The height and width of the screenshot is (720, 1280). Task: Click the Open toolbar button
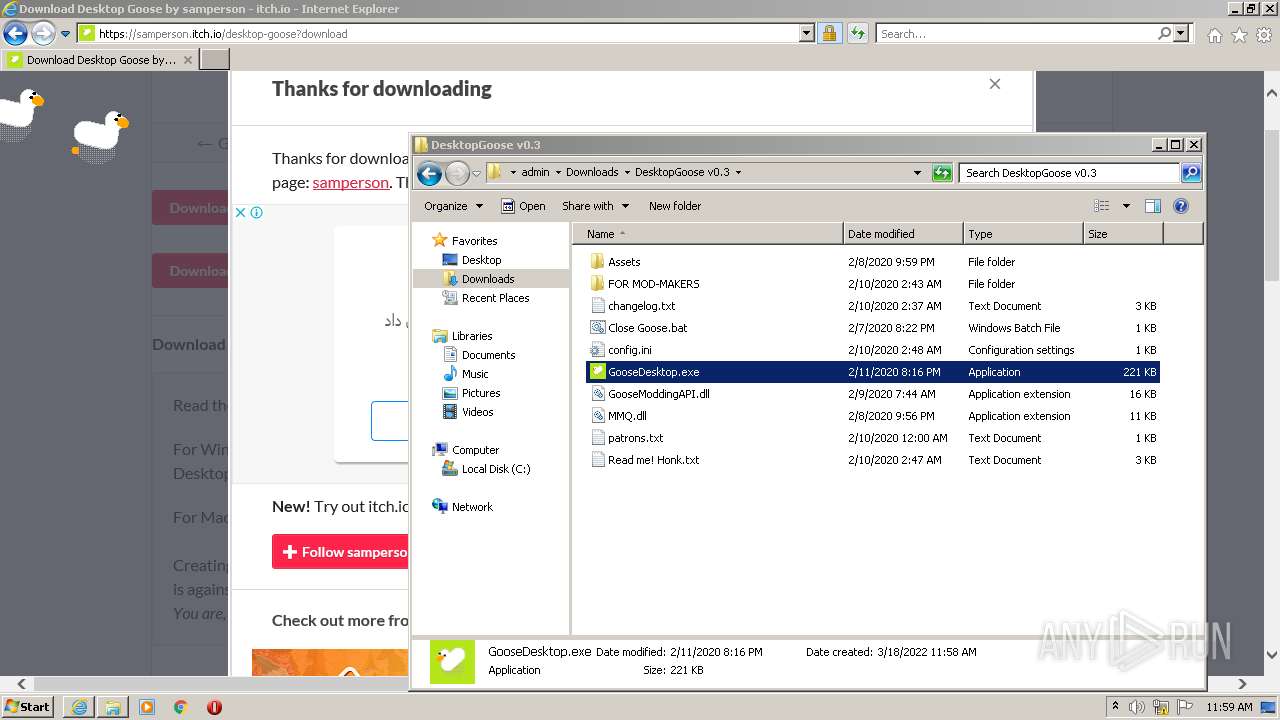523,206
